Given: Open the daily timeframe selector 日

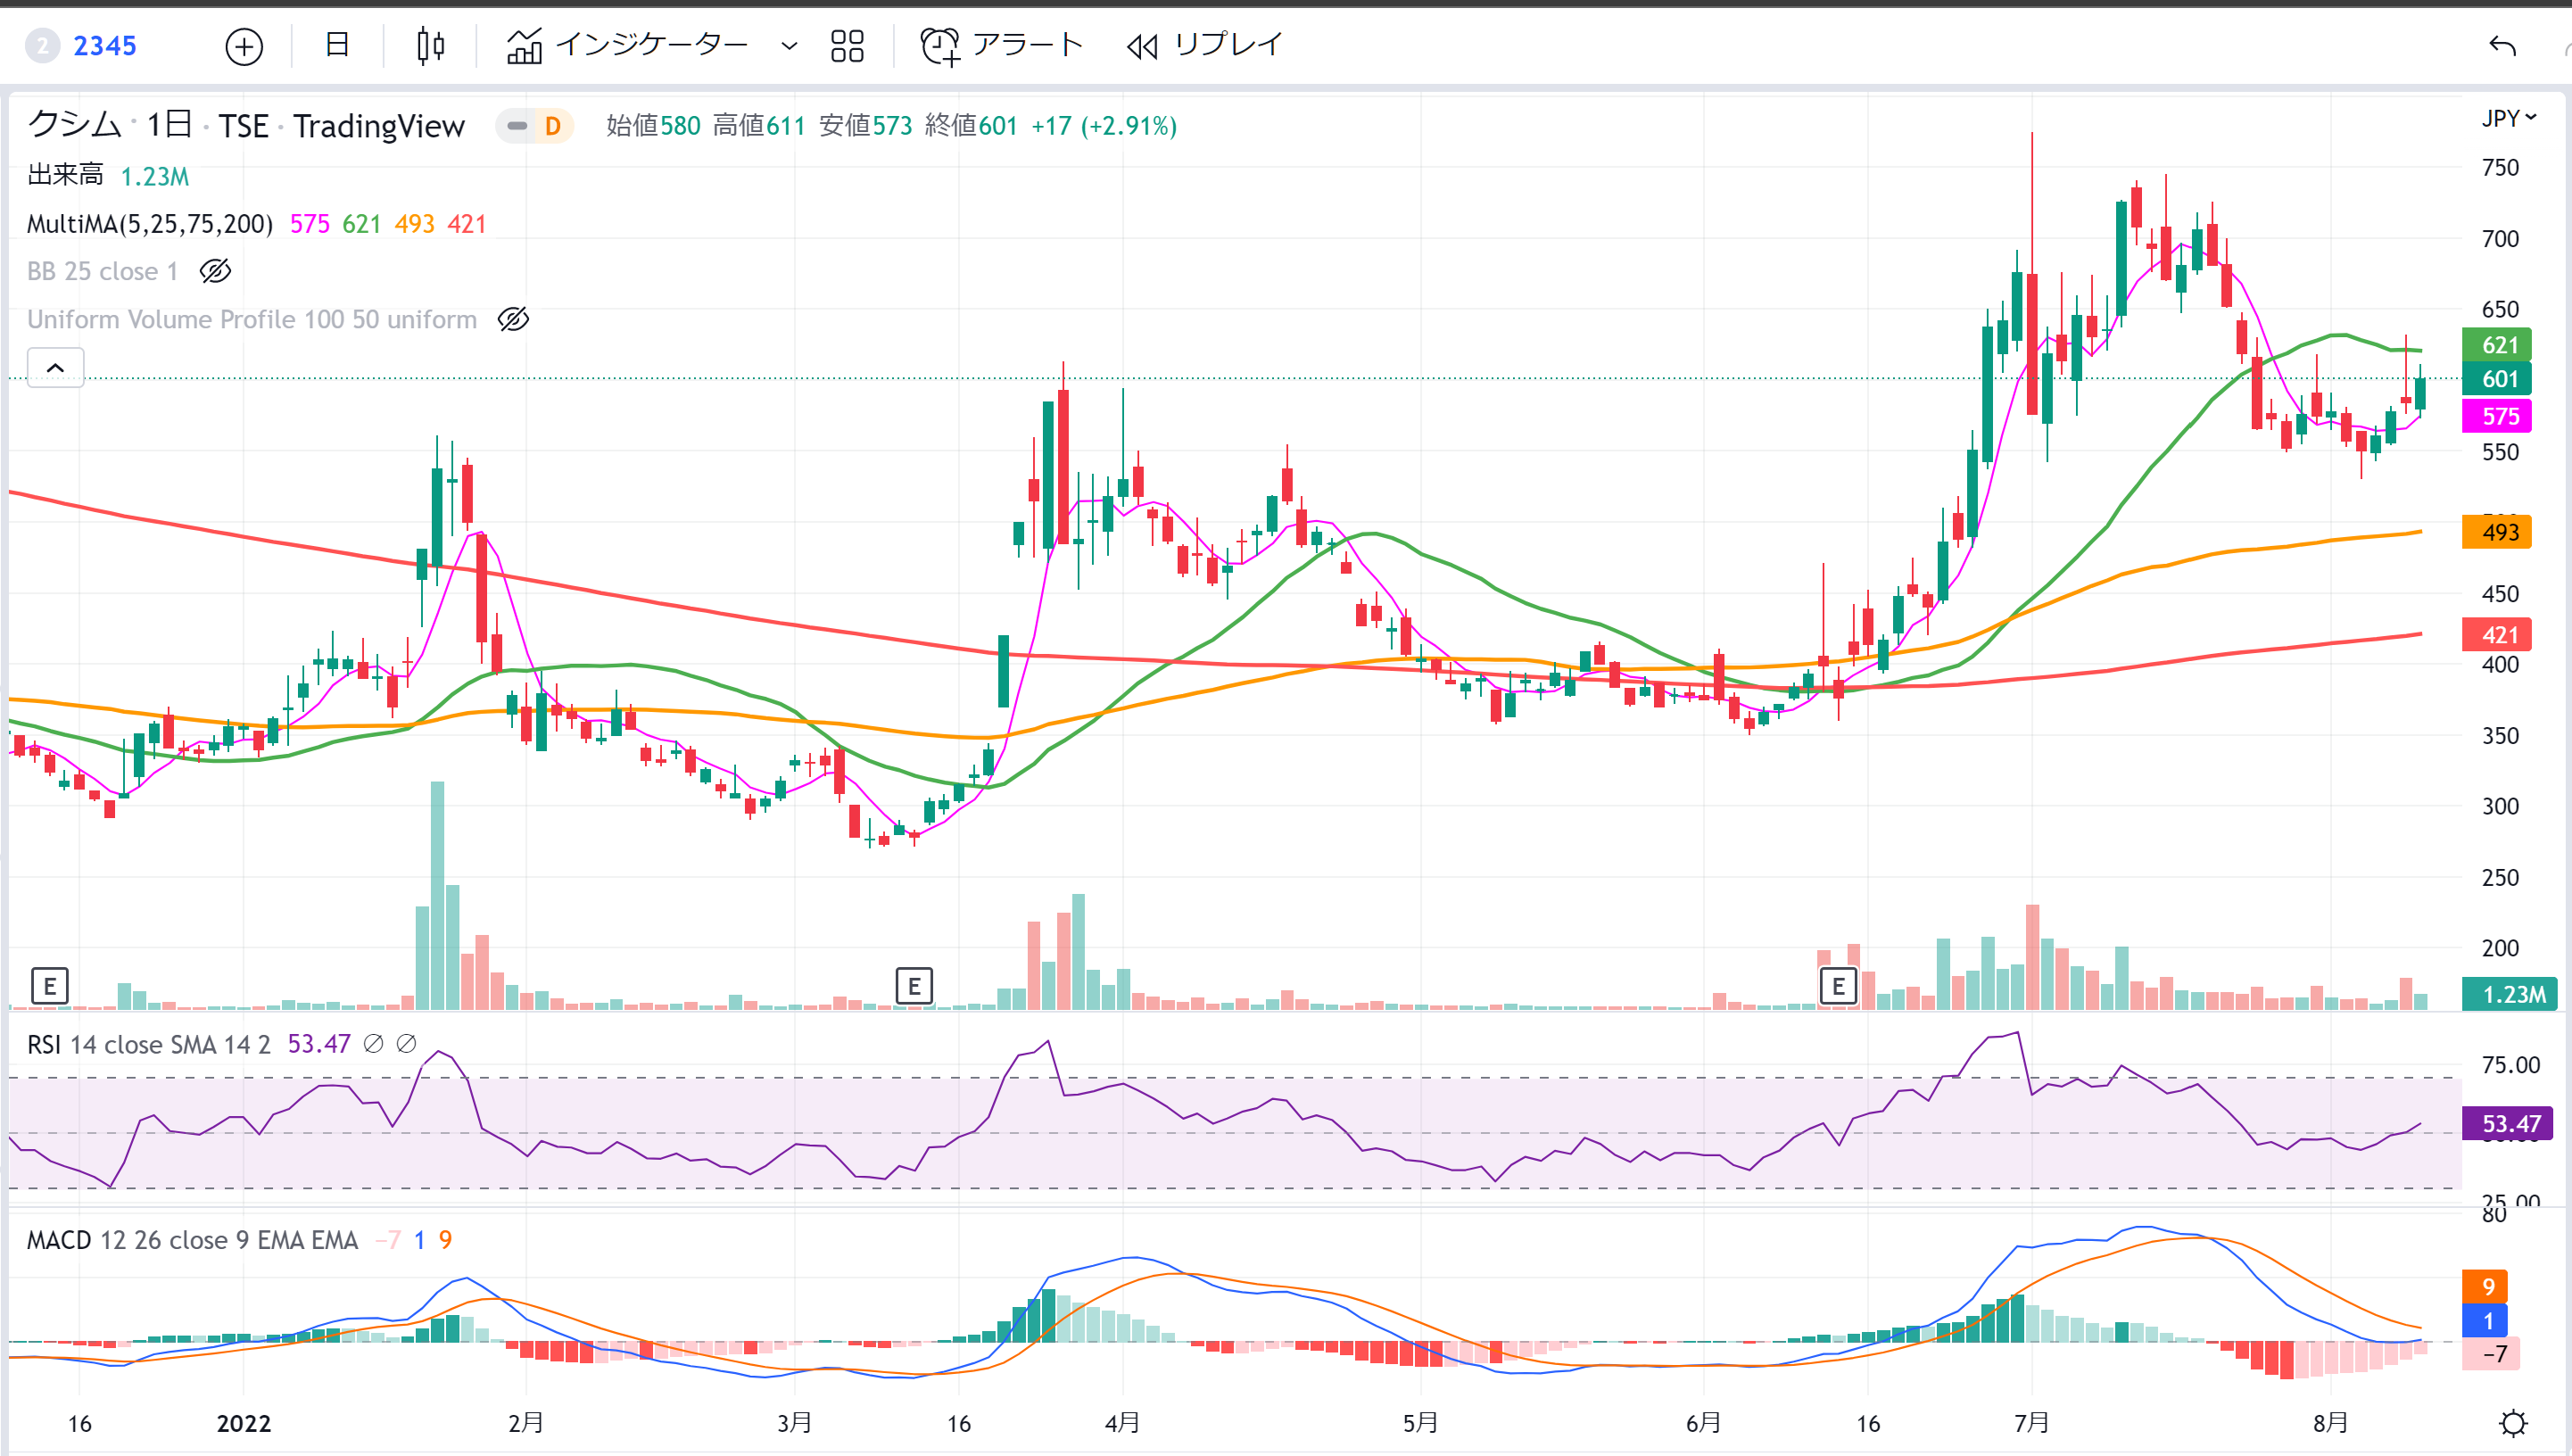Looking at the screenshot, I should (x=337, y=45).
